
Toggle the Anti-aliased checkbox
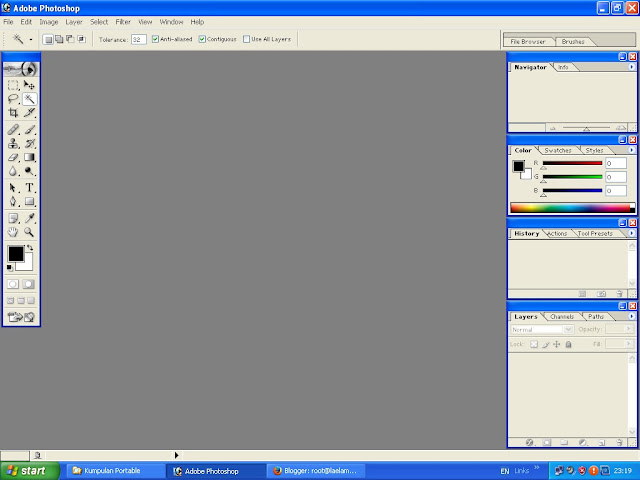[x=155, y=39]
